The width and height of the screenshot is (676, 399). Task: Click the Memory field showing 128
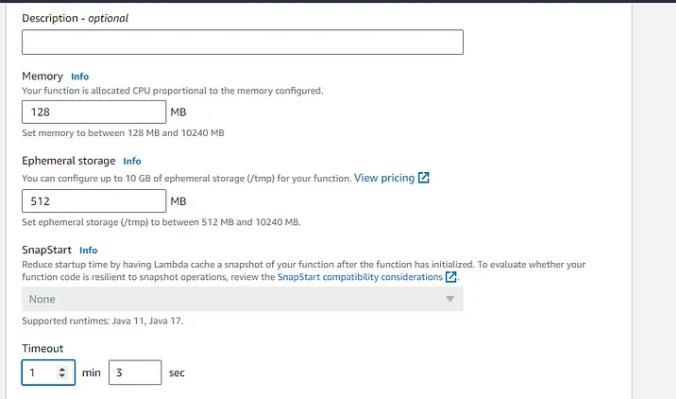(94, 112)
